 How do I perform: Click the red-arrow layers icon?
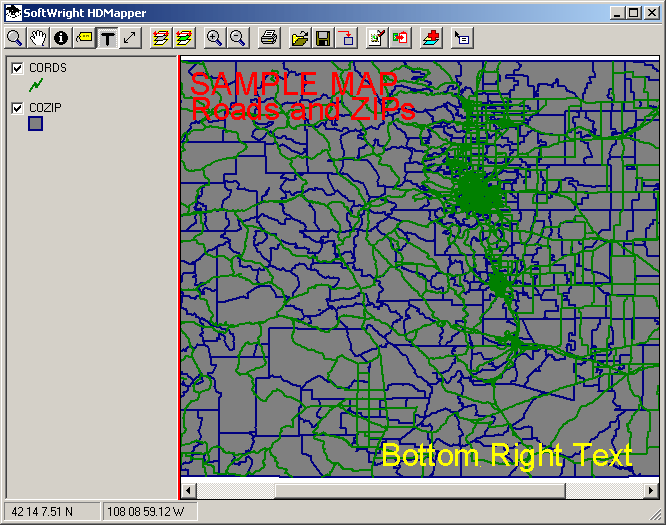pos(161,38)
